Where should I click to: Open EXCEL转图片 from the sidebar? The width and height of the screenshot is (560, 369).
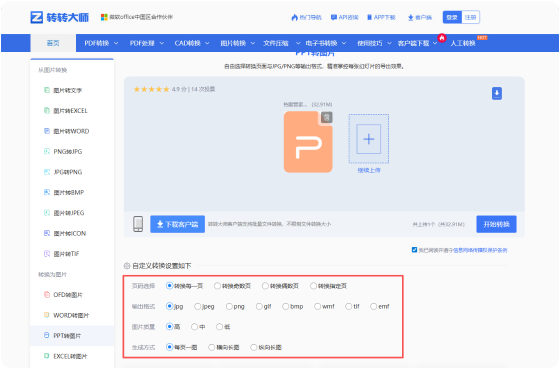pos(70,356)
